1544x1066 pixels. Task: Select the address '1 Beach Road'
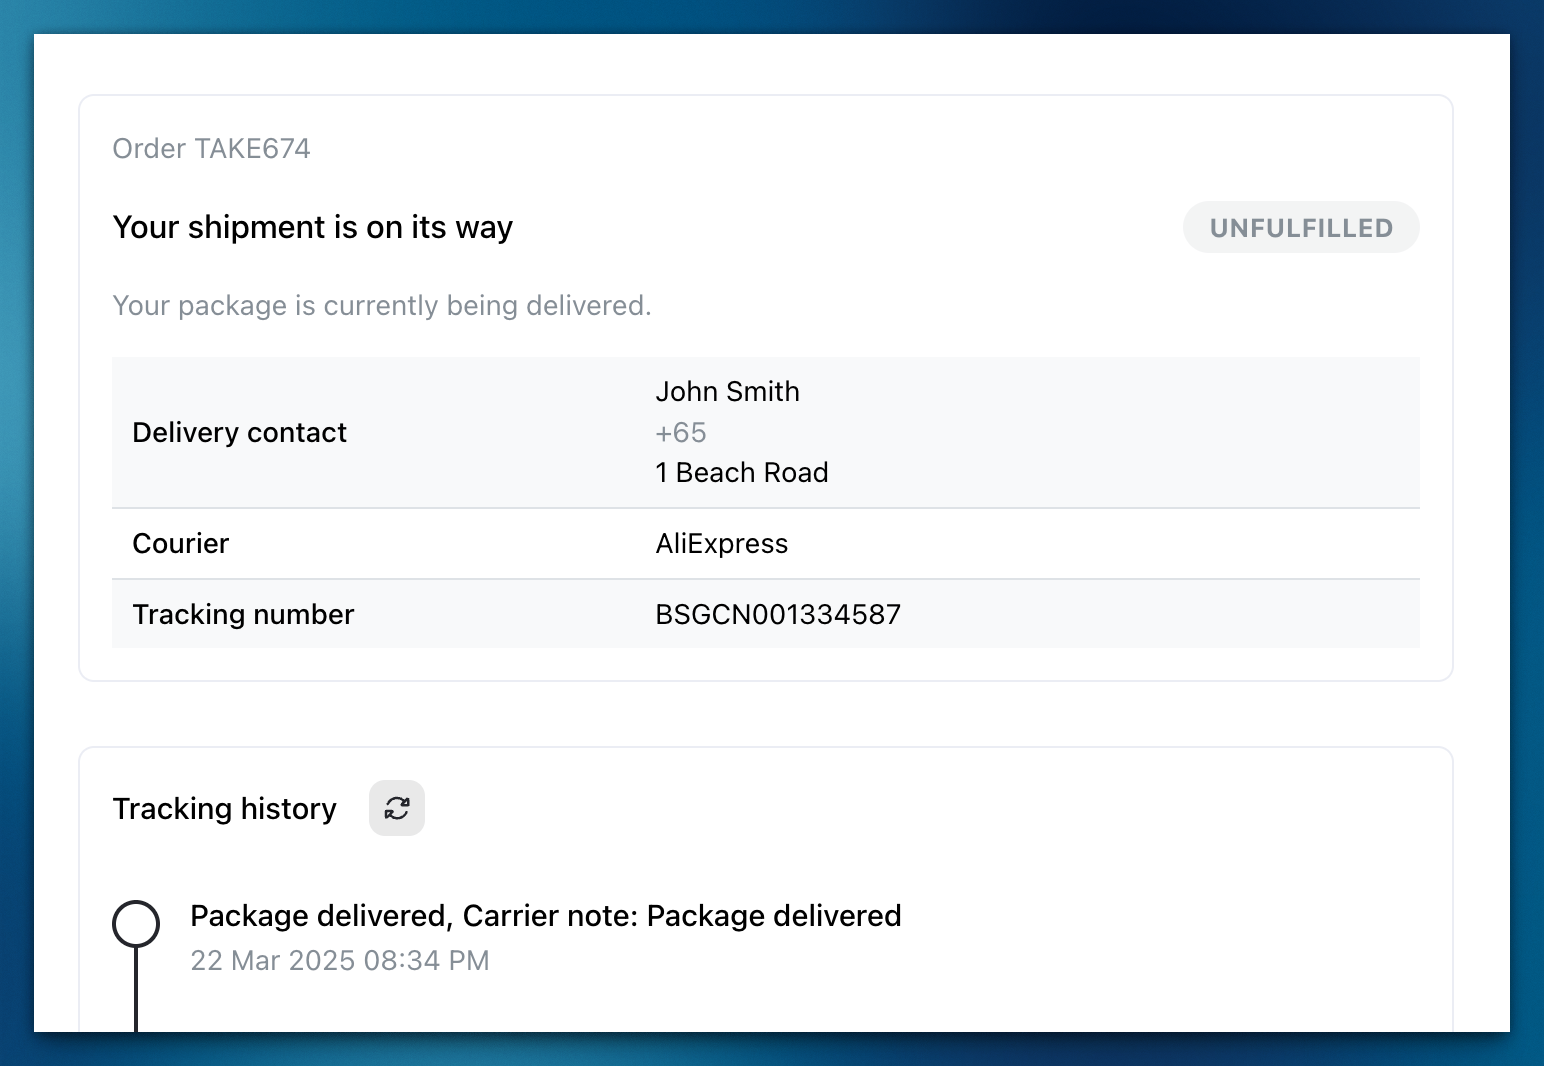tap(742, 473)
